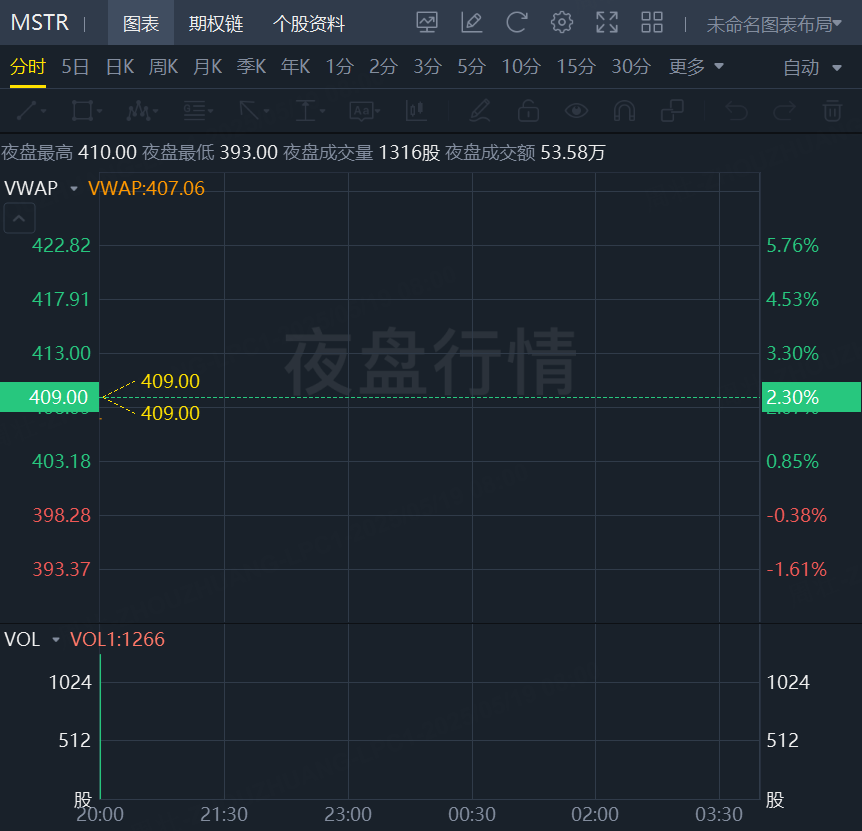This screenshot has height=831, width=862.
Task: Undo the last drawing action
Action: 737,110
